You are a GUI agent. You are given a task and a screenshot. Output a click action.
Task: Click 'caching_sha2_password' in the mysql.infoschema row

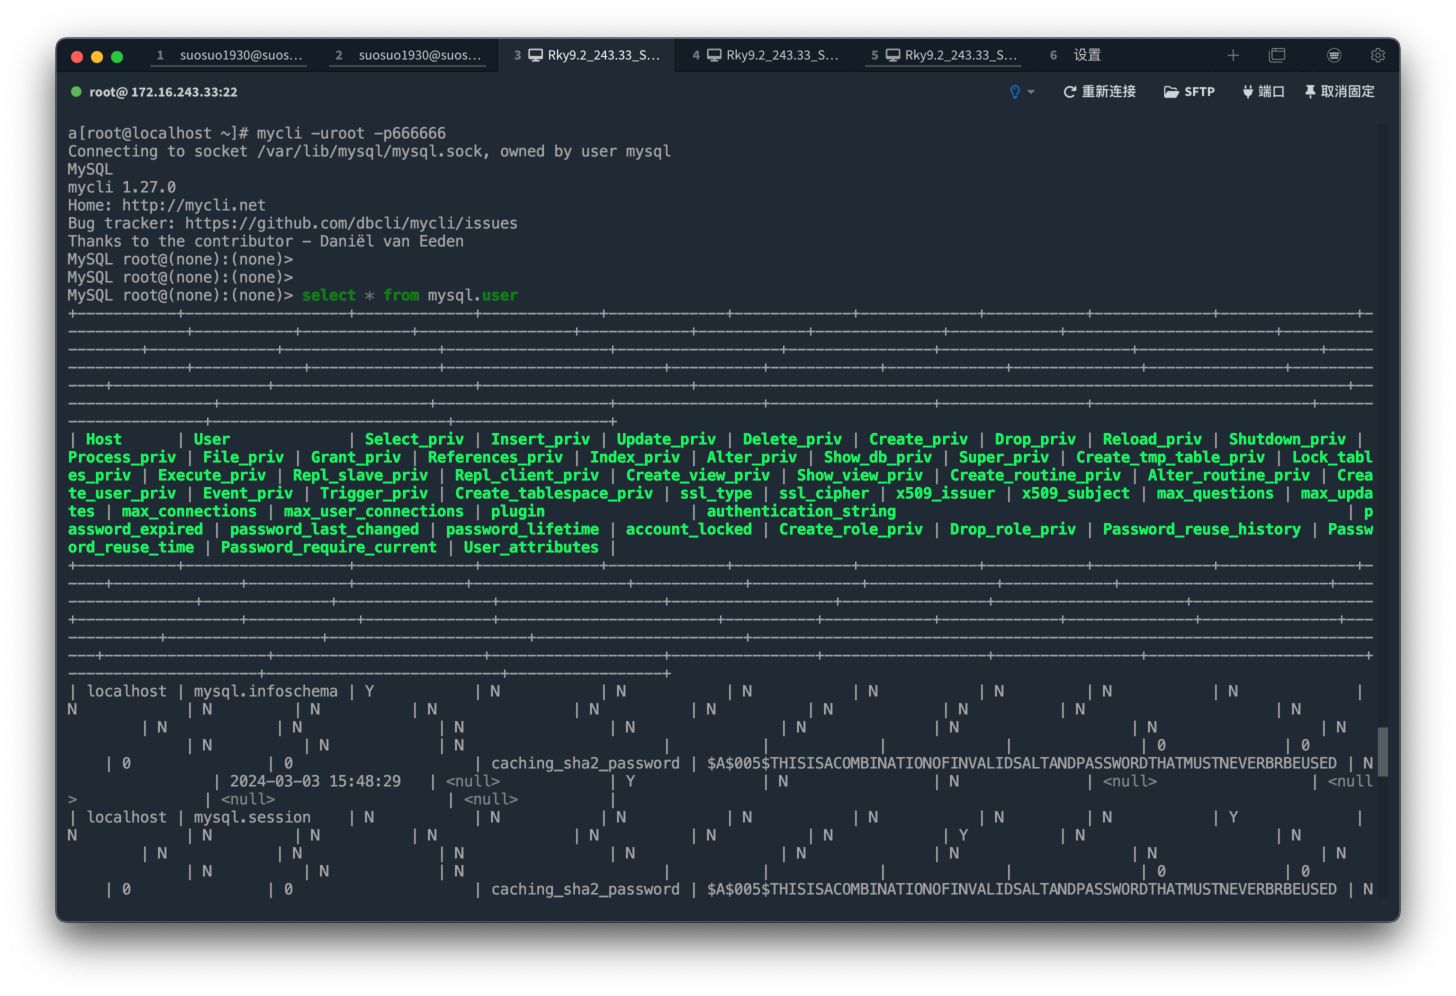[x=585, y=763]
